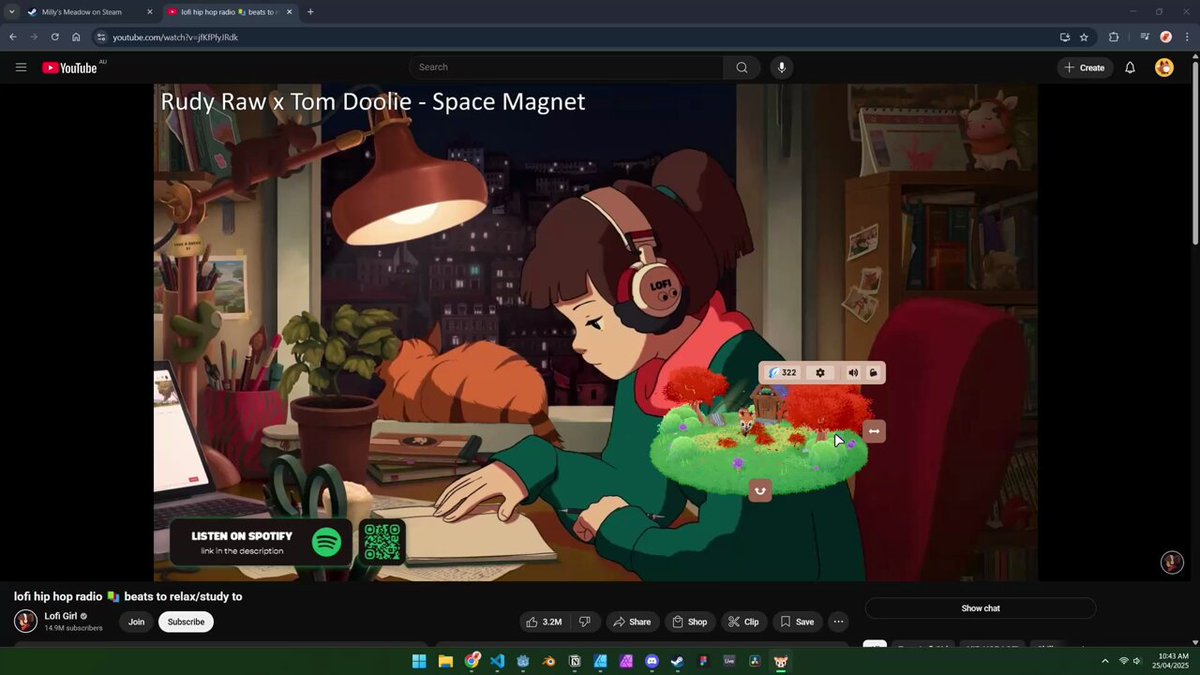Subscribe to Lofi Girl
Viewport: 1200px width, 675px height.
pyautogui.click(x=186, y=622)
